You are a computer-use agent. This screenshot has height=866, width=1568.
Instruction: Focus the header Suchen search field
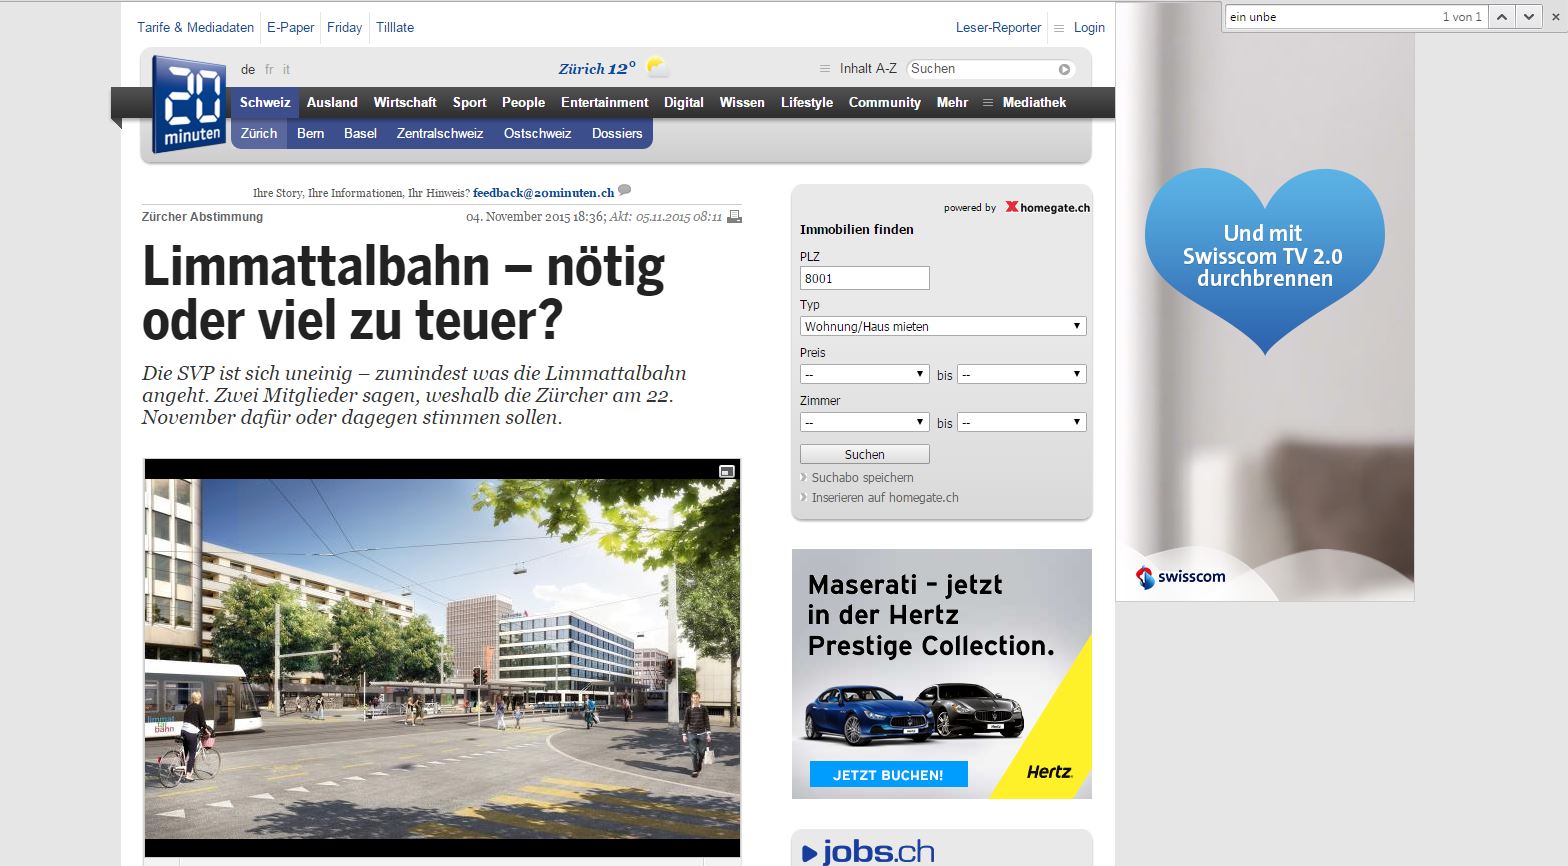(982, 69)
